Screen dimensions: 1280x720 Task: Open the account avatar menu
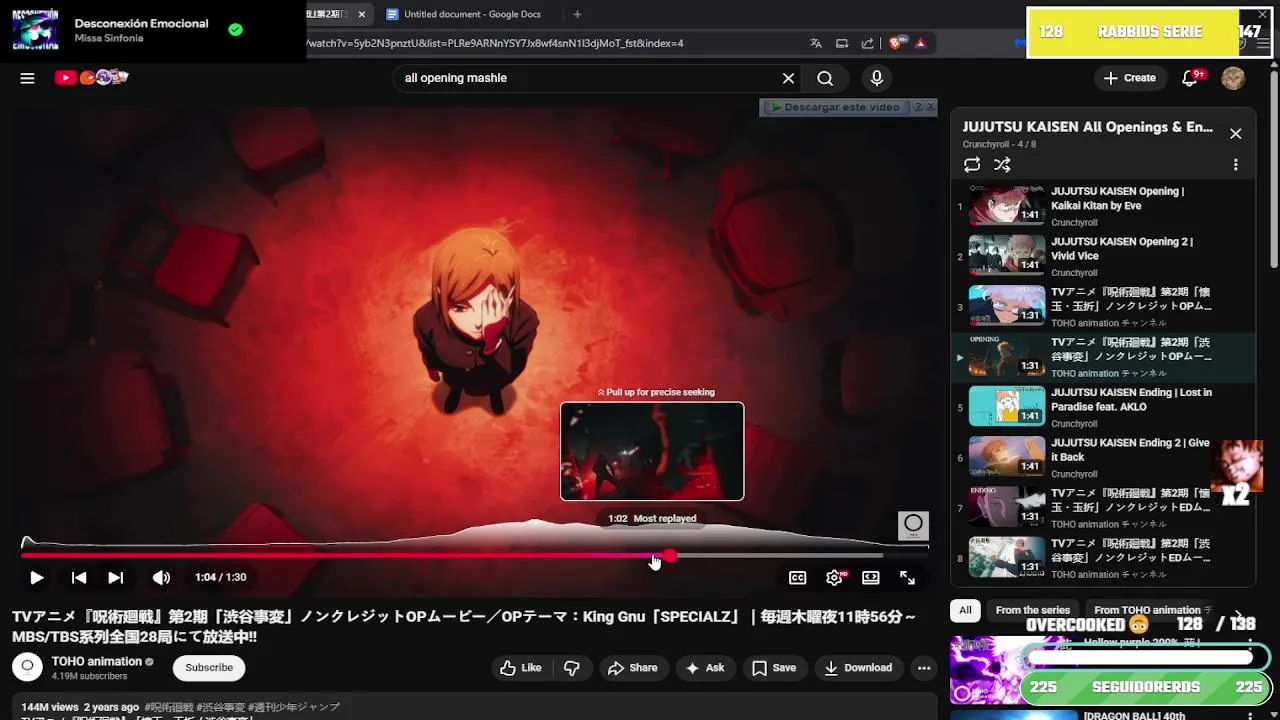pos(1233,78)
